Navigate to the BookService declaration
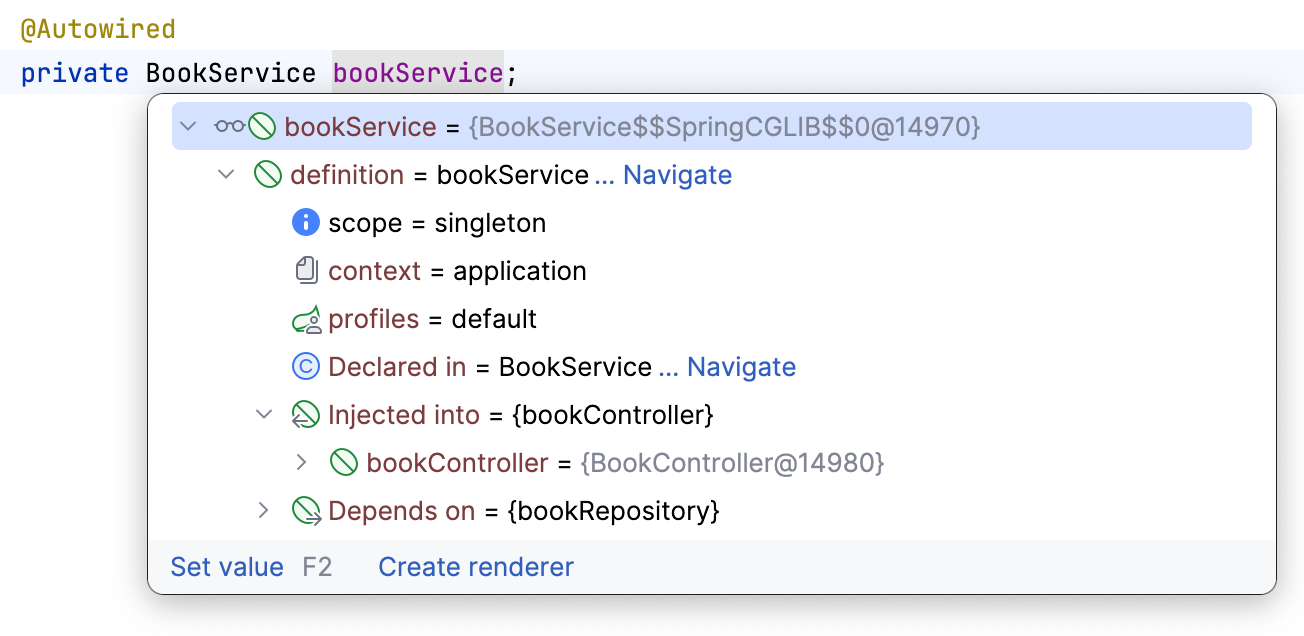This screenshot has height=636, width=1304. (x=741, y=367)
